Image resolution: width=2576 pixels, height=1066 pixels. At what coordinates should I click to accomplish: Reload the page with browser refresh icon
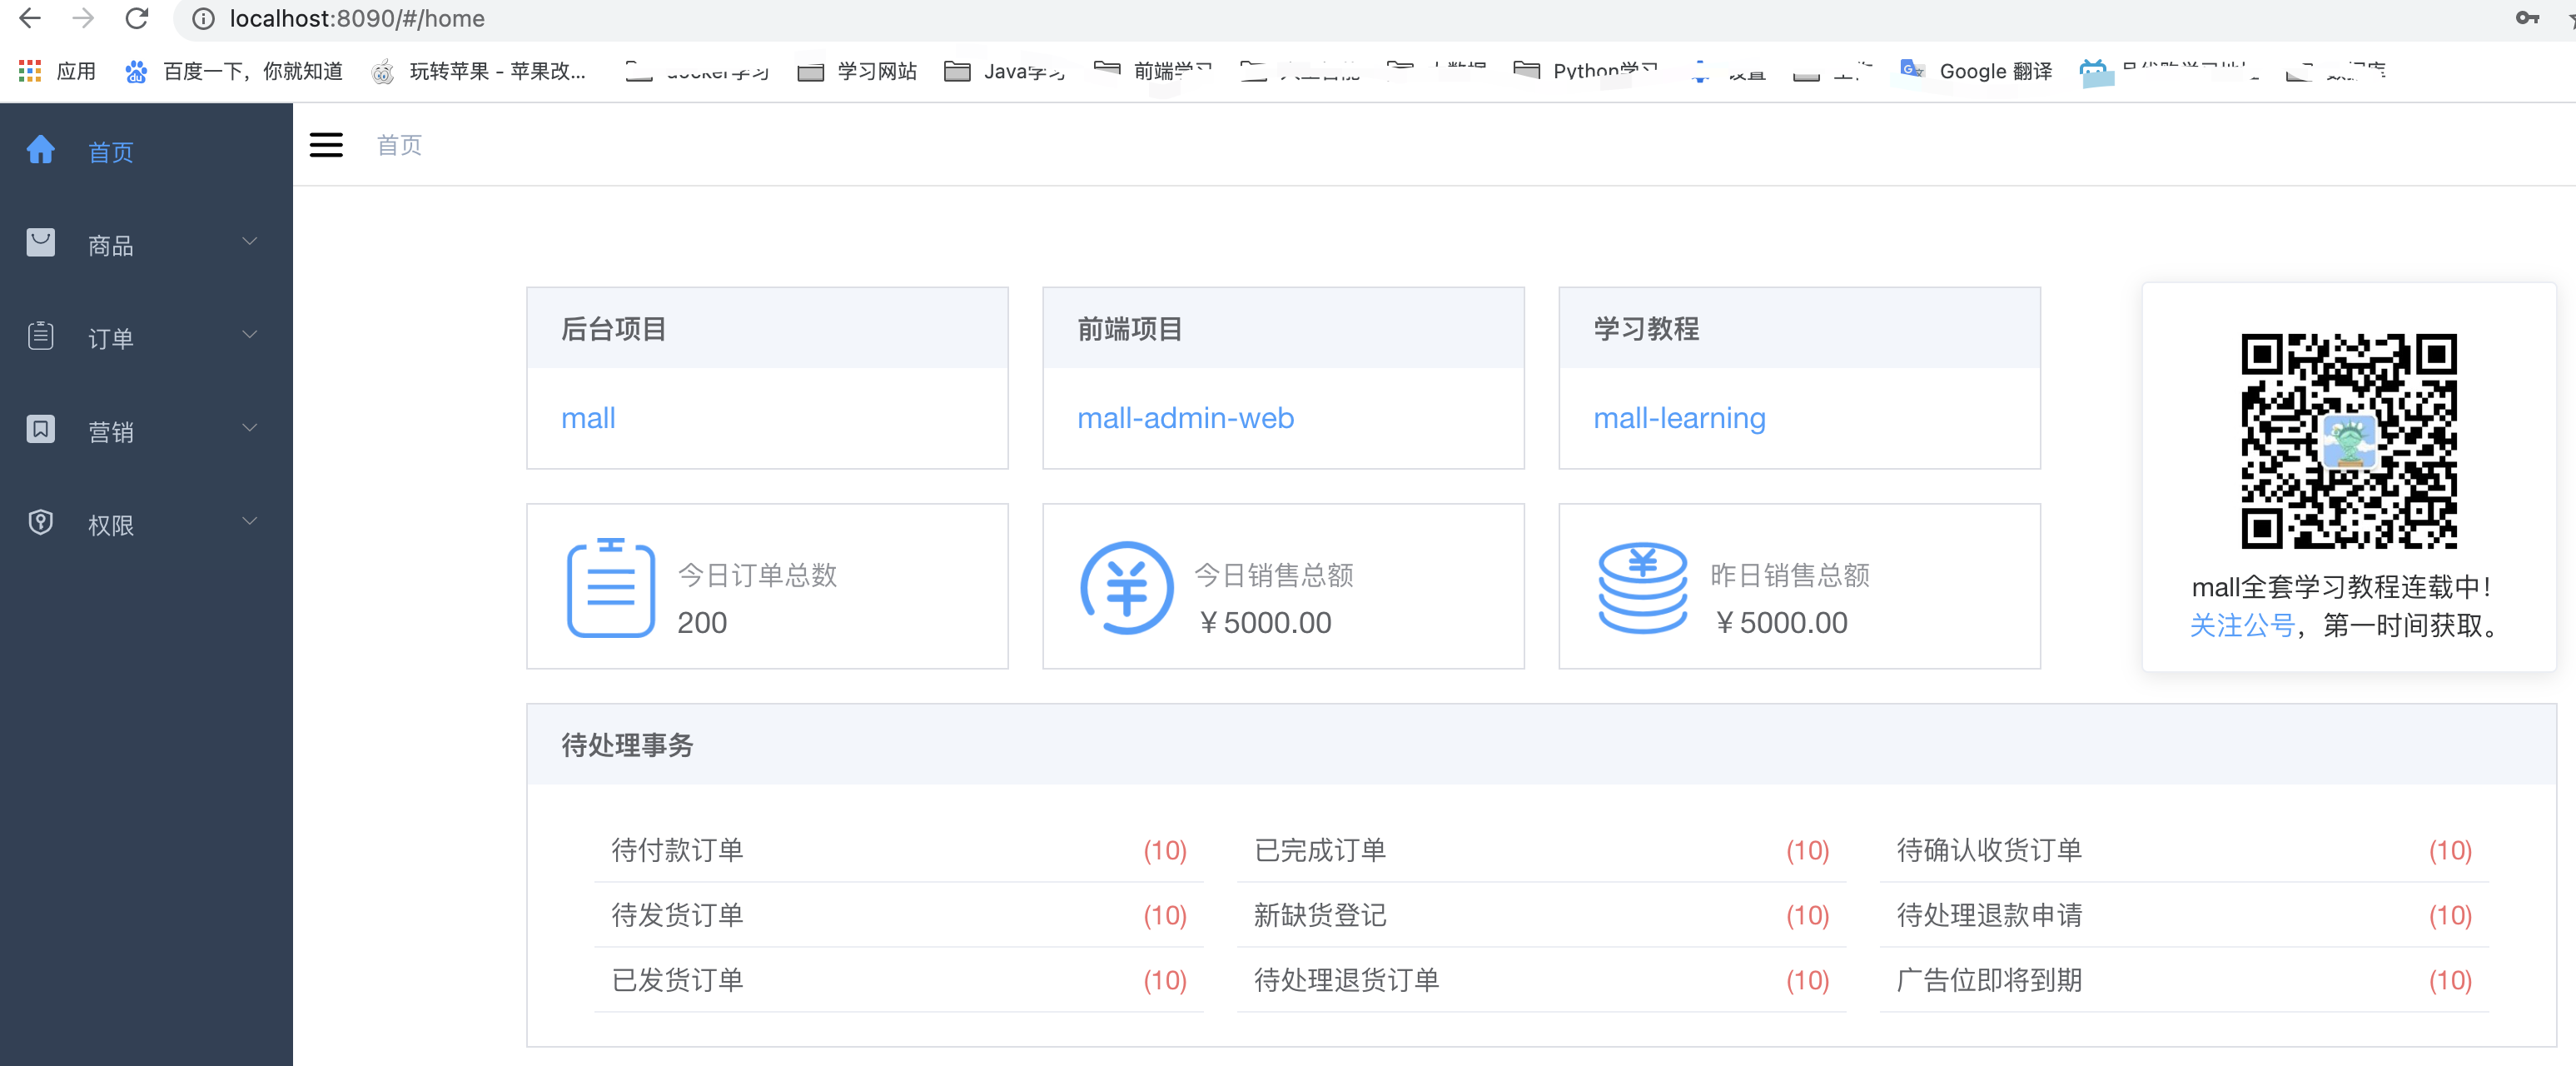(137, 18)
